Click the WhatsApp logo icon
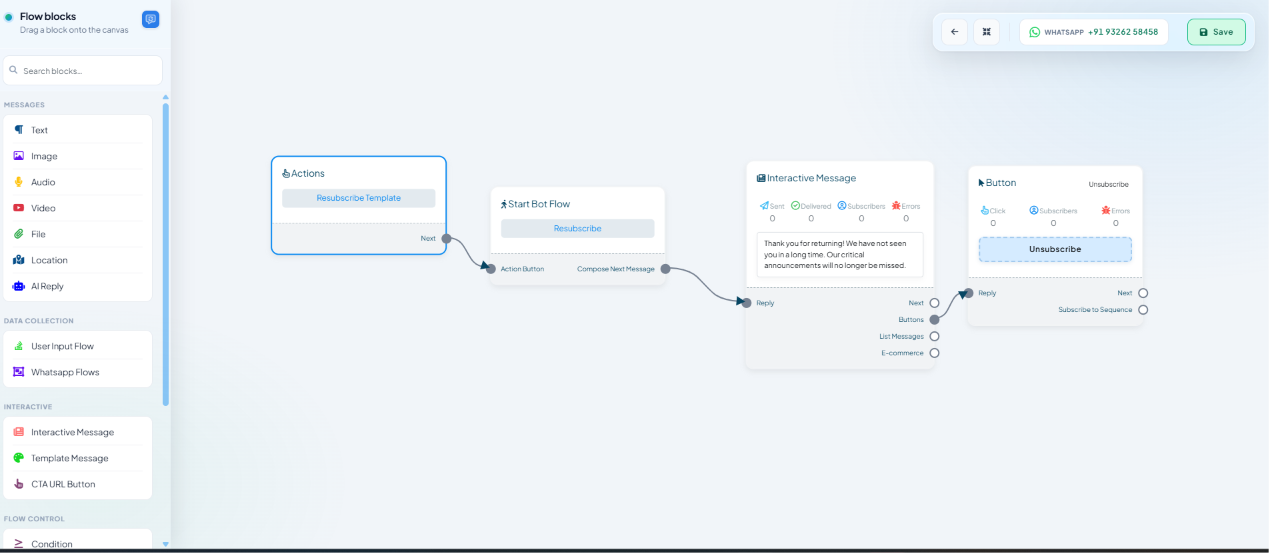1269x553 pixels. click(x=1034, y=32)
